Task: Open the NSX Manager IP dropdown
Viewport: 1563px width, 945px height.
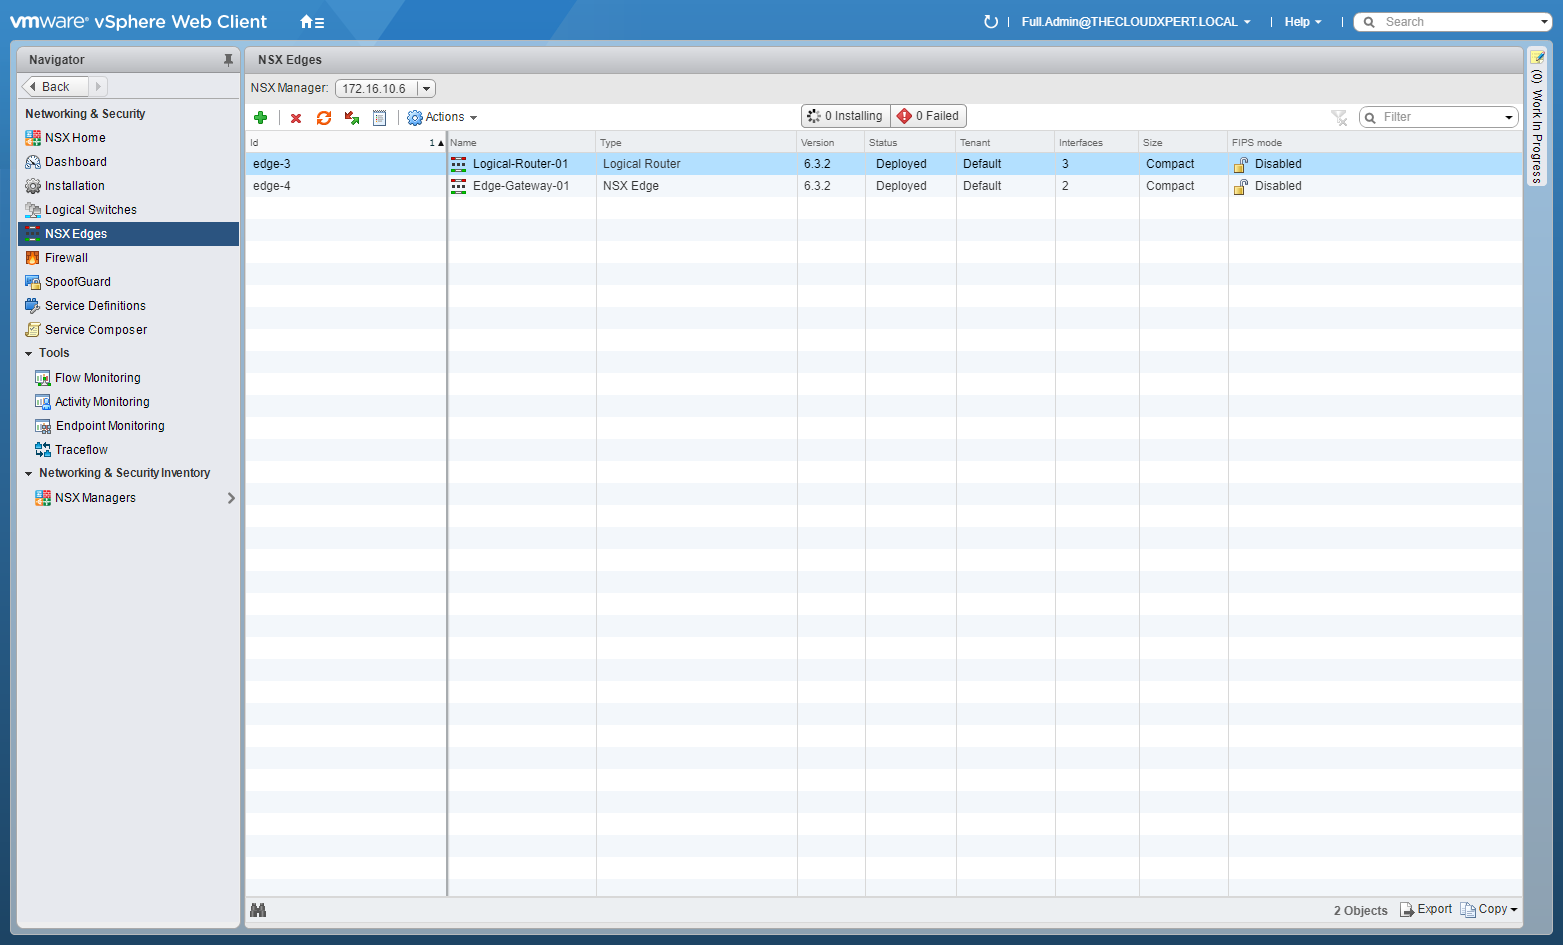Action: click(x=426, y=89)
